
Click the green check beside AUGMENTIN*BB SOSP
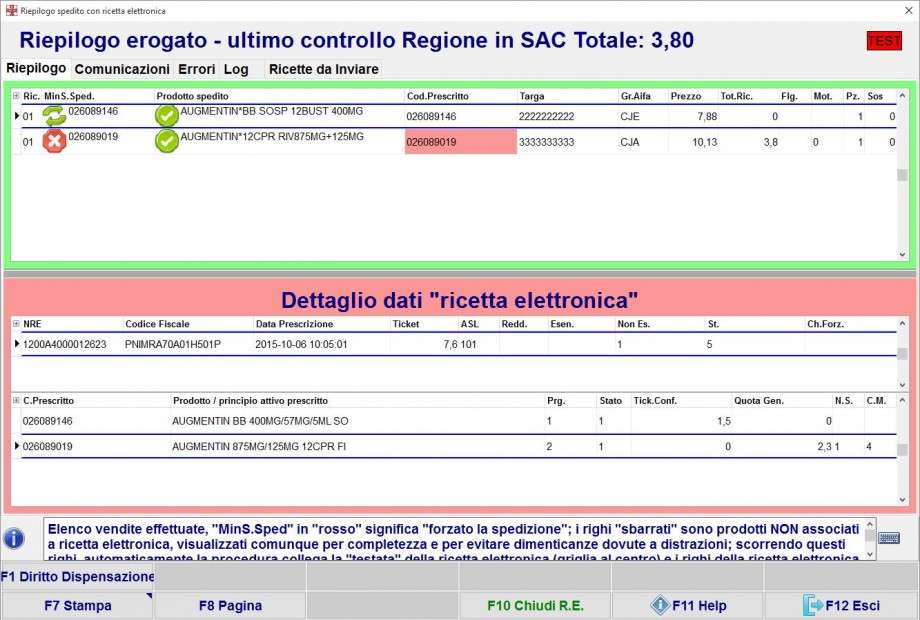[x=165, y=115]
